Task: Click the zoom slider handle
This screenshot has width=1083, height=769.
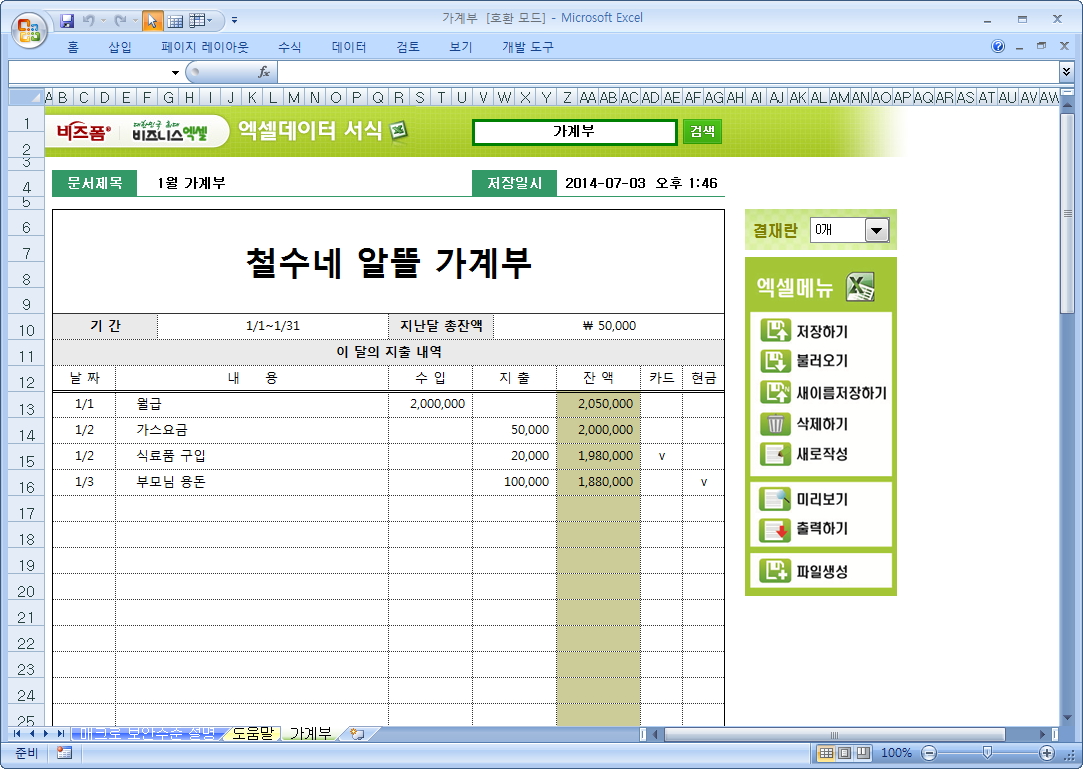Action: pyautogui.click(x=987, y=753)
